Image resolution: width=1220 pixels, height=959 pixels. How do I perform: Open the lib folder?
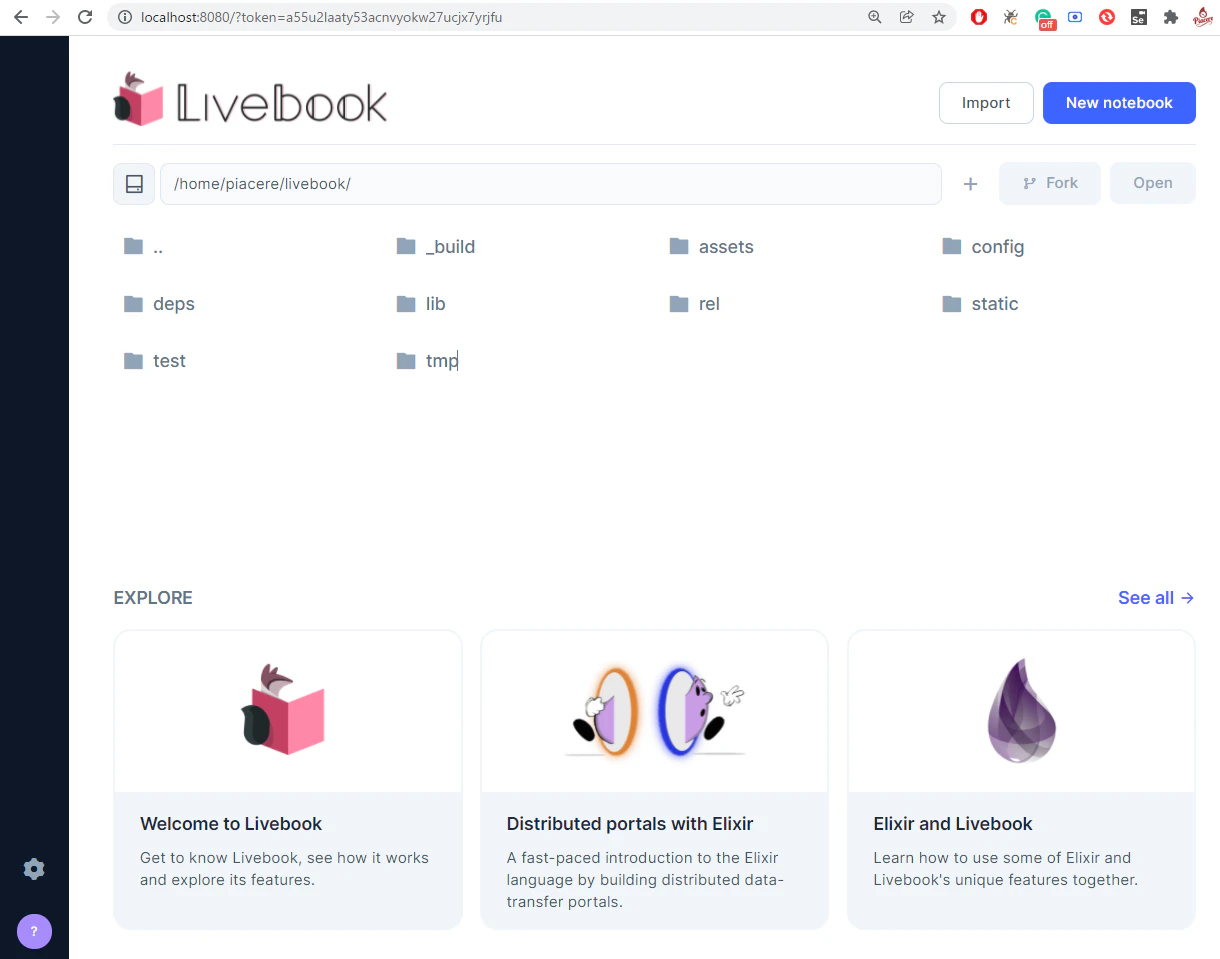pos(421,304)
